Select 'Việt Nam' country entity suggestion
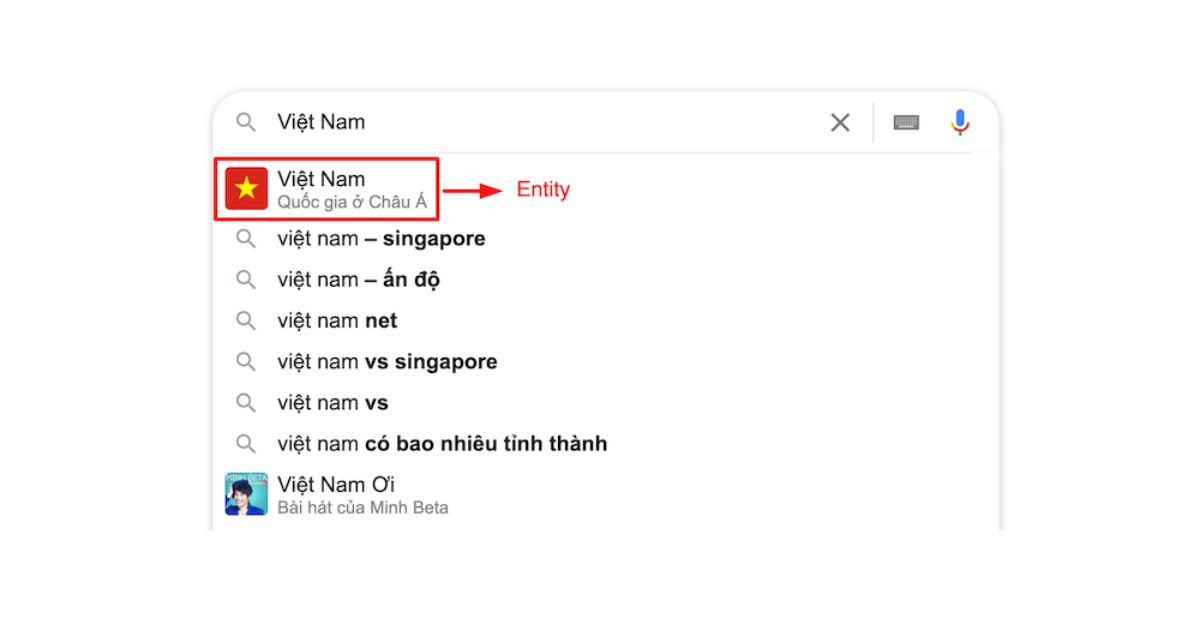The height and width of the screenshot is (625, 1200). coord(322,179)
